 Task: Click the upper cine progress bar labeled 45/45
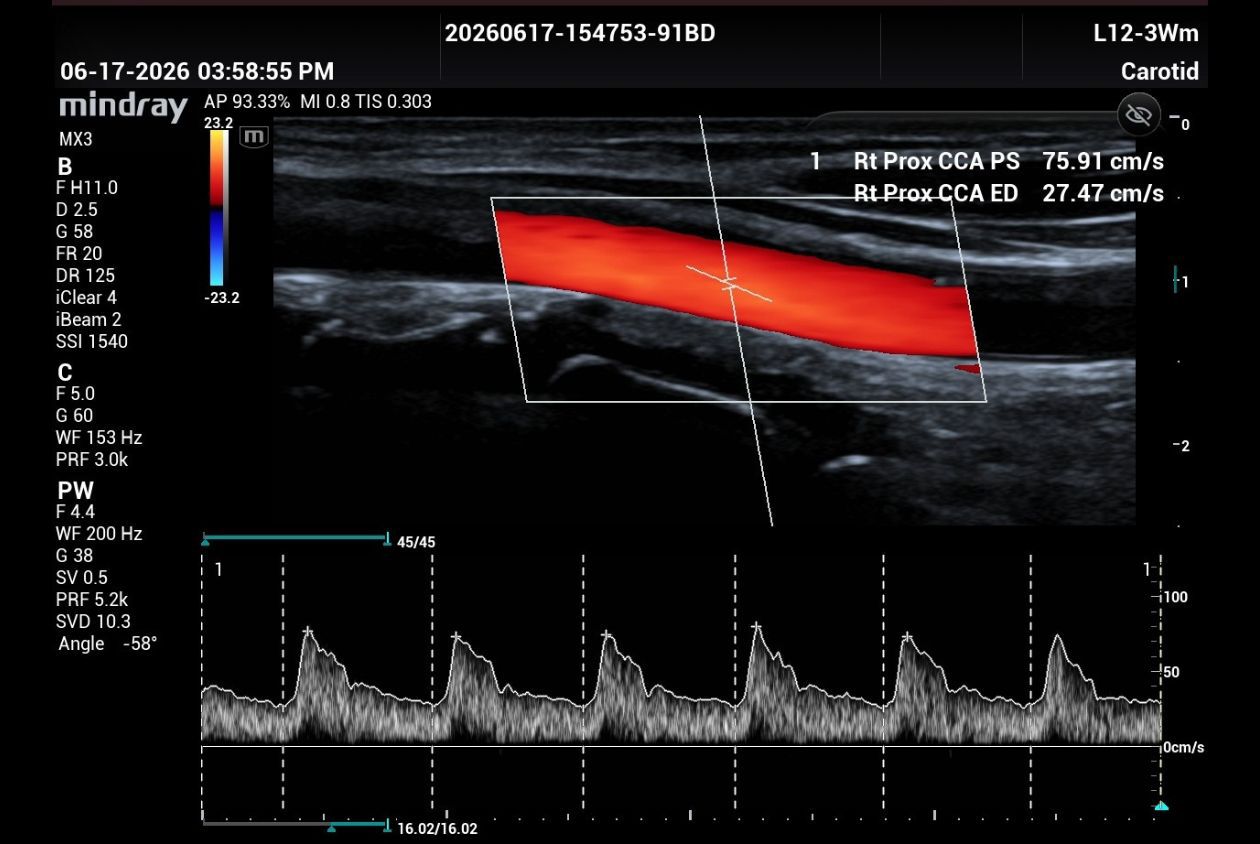(x=295, y=539)
